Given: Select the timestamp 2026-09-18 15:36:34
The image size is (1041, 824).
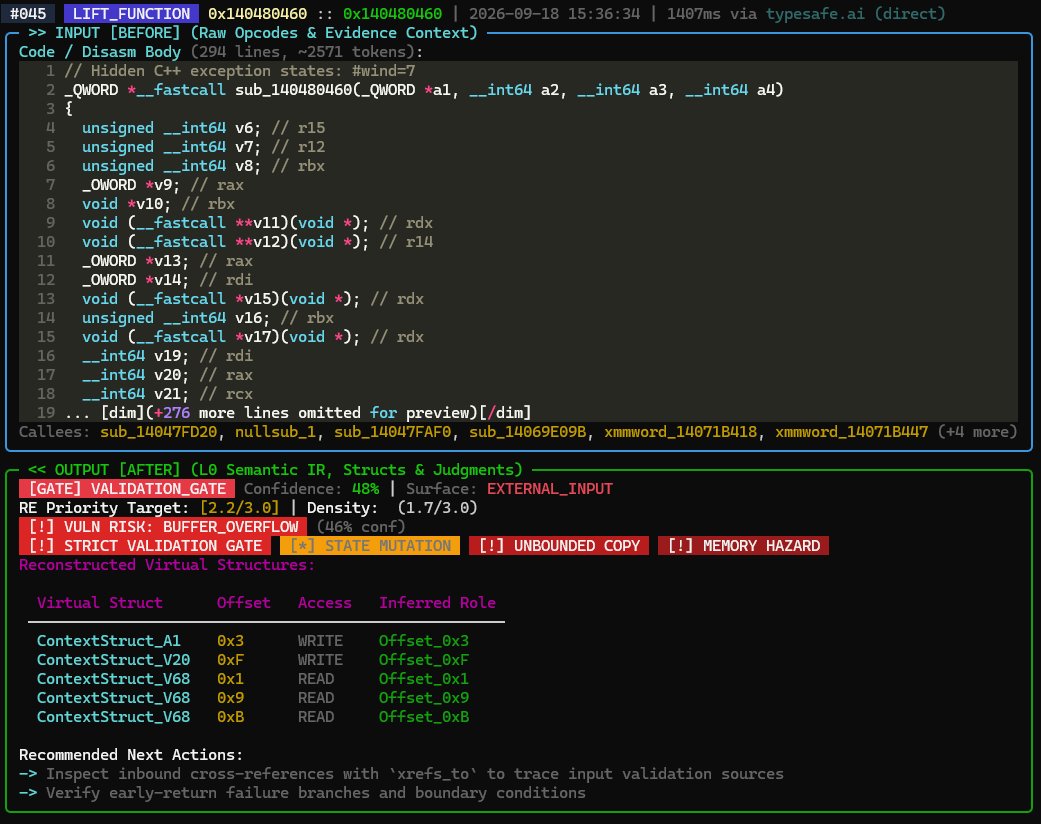Looking at the screenshot, I should pos(554,13).
